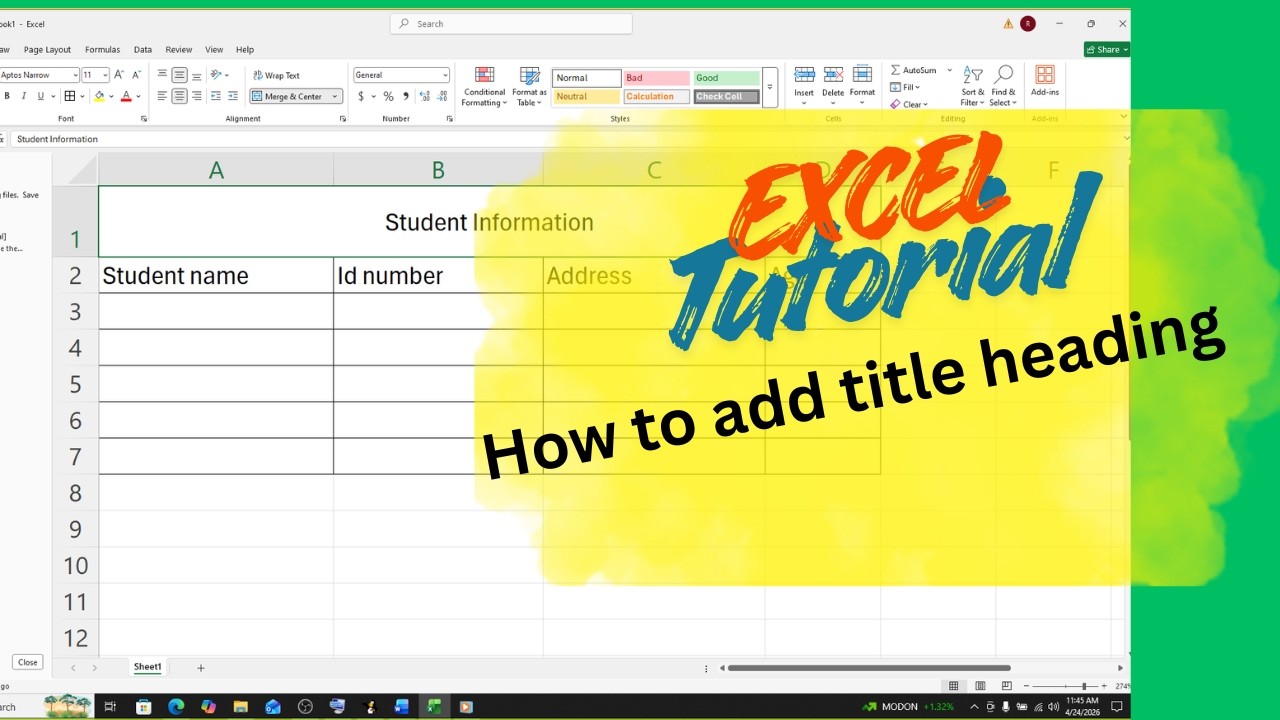Open Sort & Filter menu

point(972,87)
